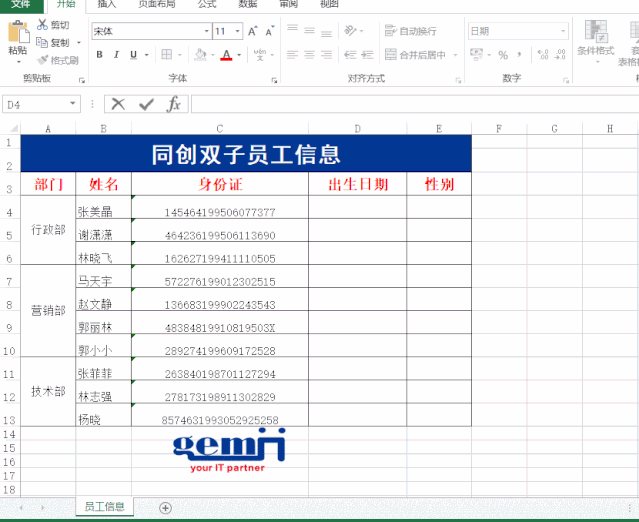Viewport: 639px width, 522px height.
Task: Align text to top
Action: tap(292, 31)
